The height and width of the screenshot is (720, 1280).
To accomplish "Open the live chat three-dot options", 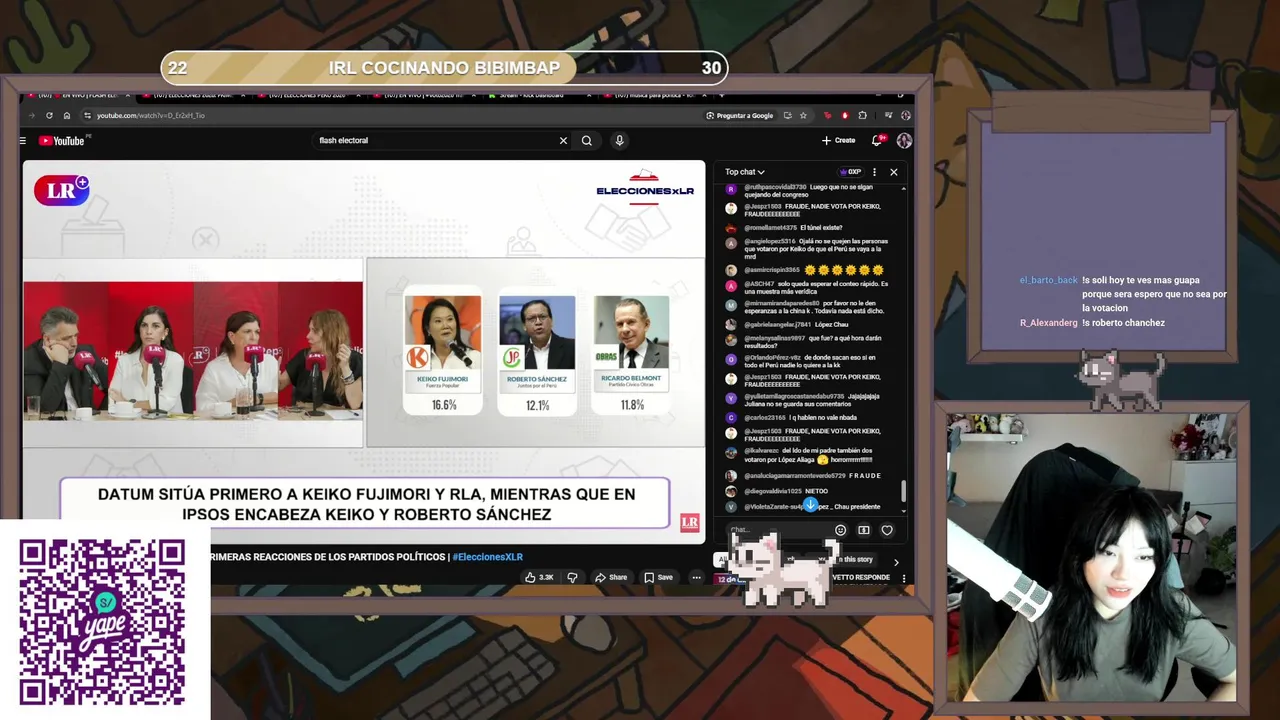I will coord(874,172).
